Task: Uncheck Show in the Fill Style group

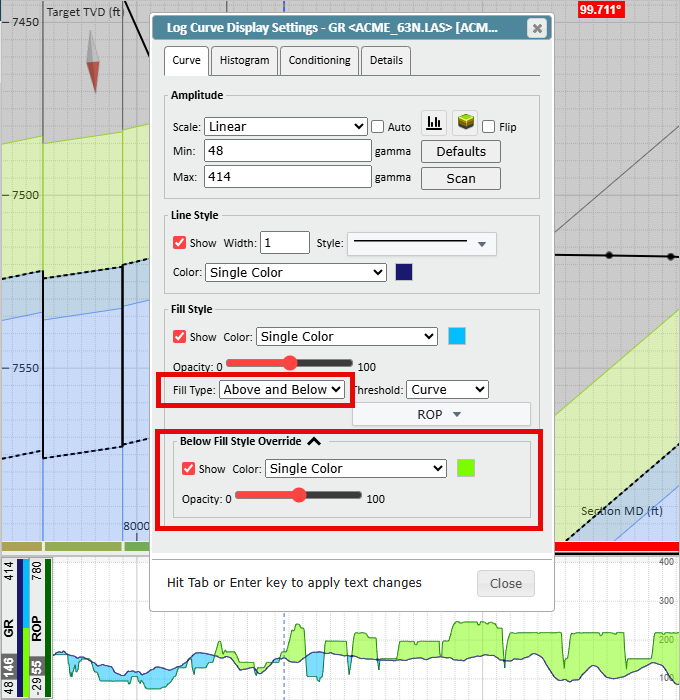Action: tap(179, 337)
